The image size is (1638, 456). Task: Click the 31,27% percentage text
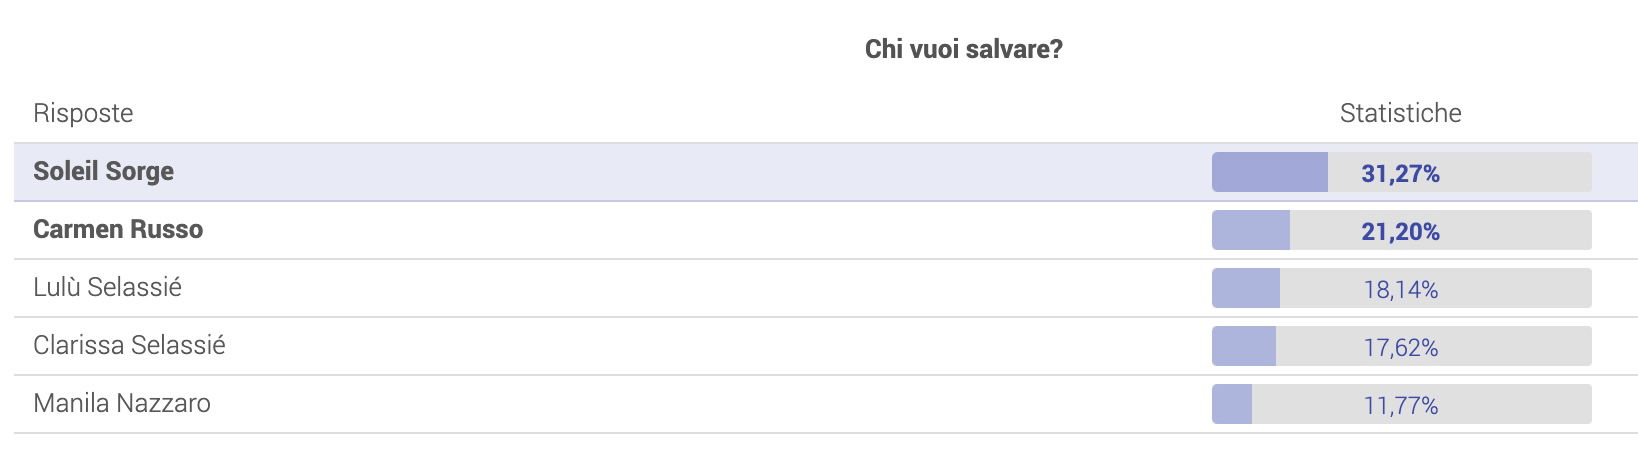(x=1401, y=174)
